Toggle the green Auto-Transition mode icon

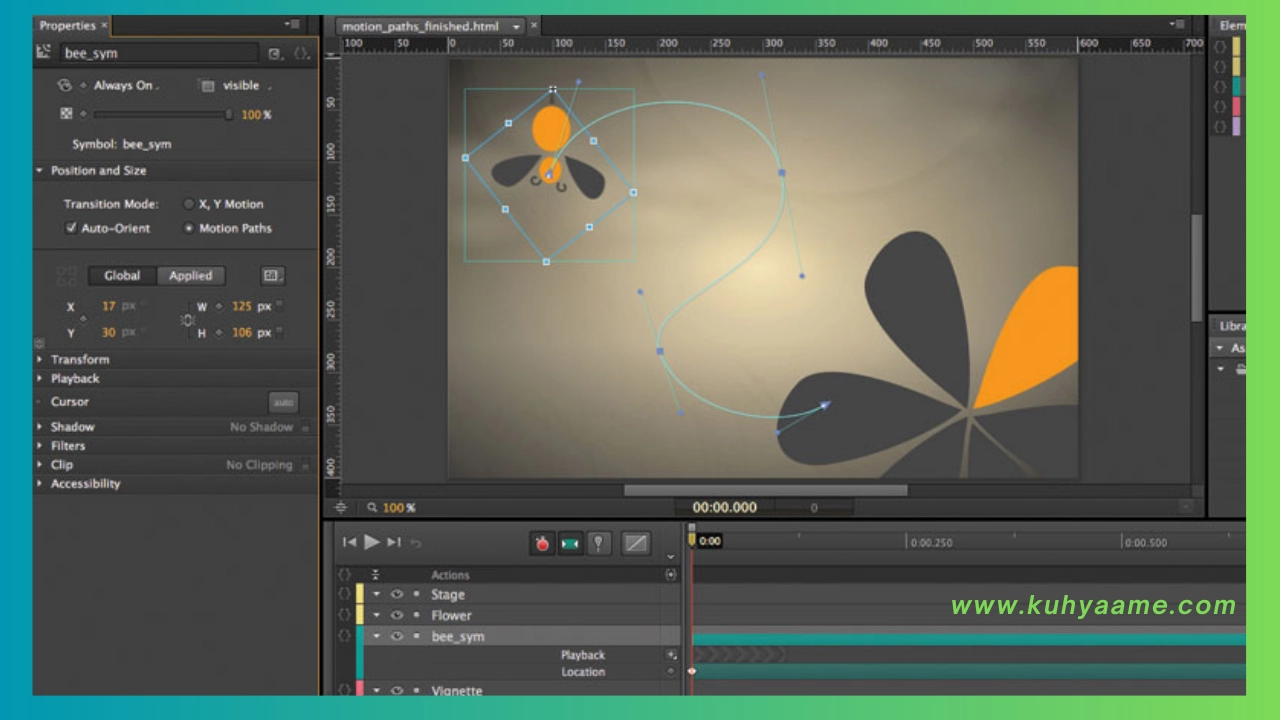(570, 543)
